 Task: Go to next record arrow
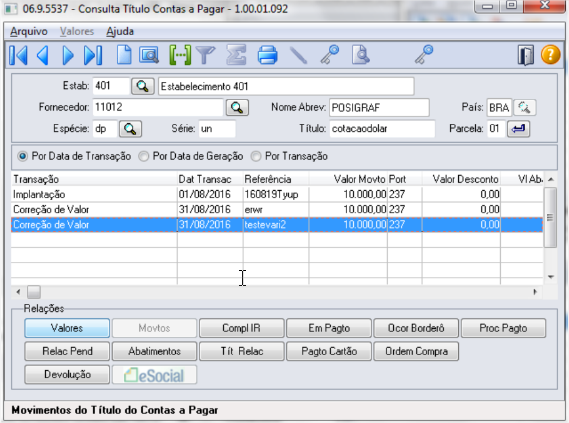[68, 56]
